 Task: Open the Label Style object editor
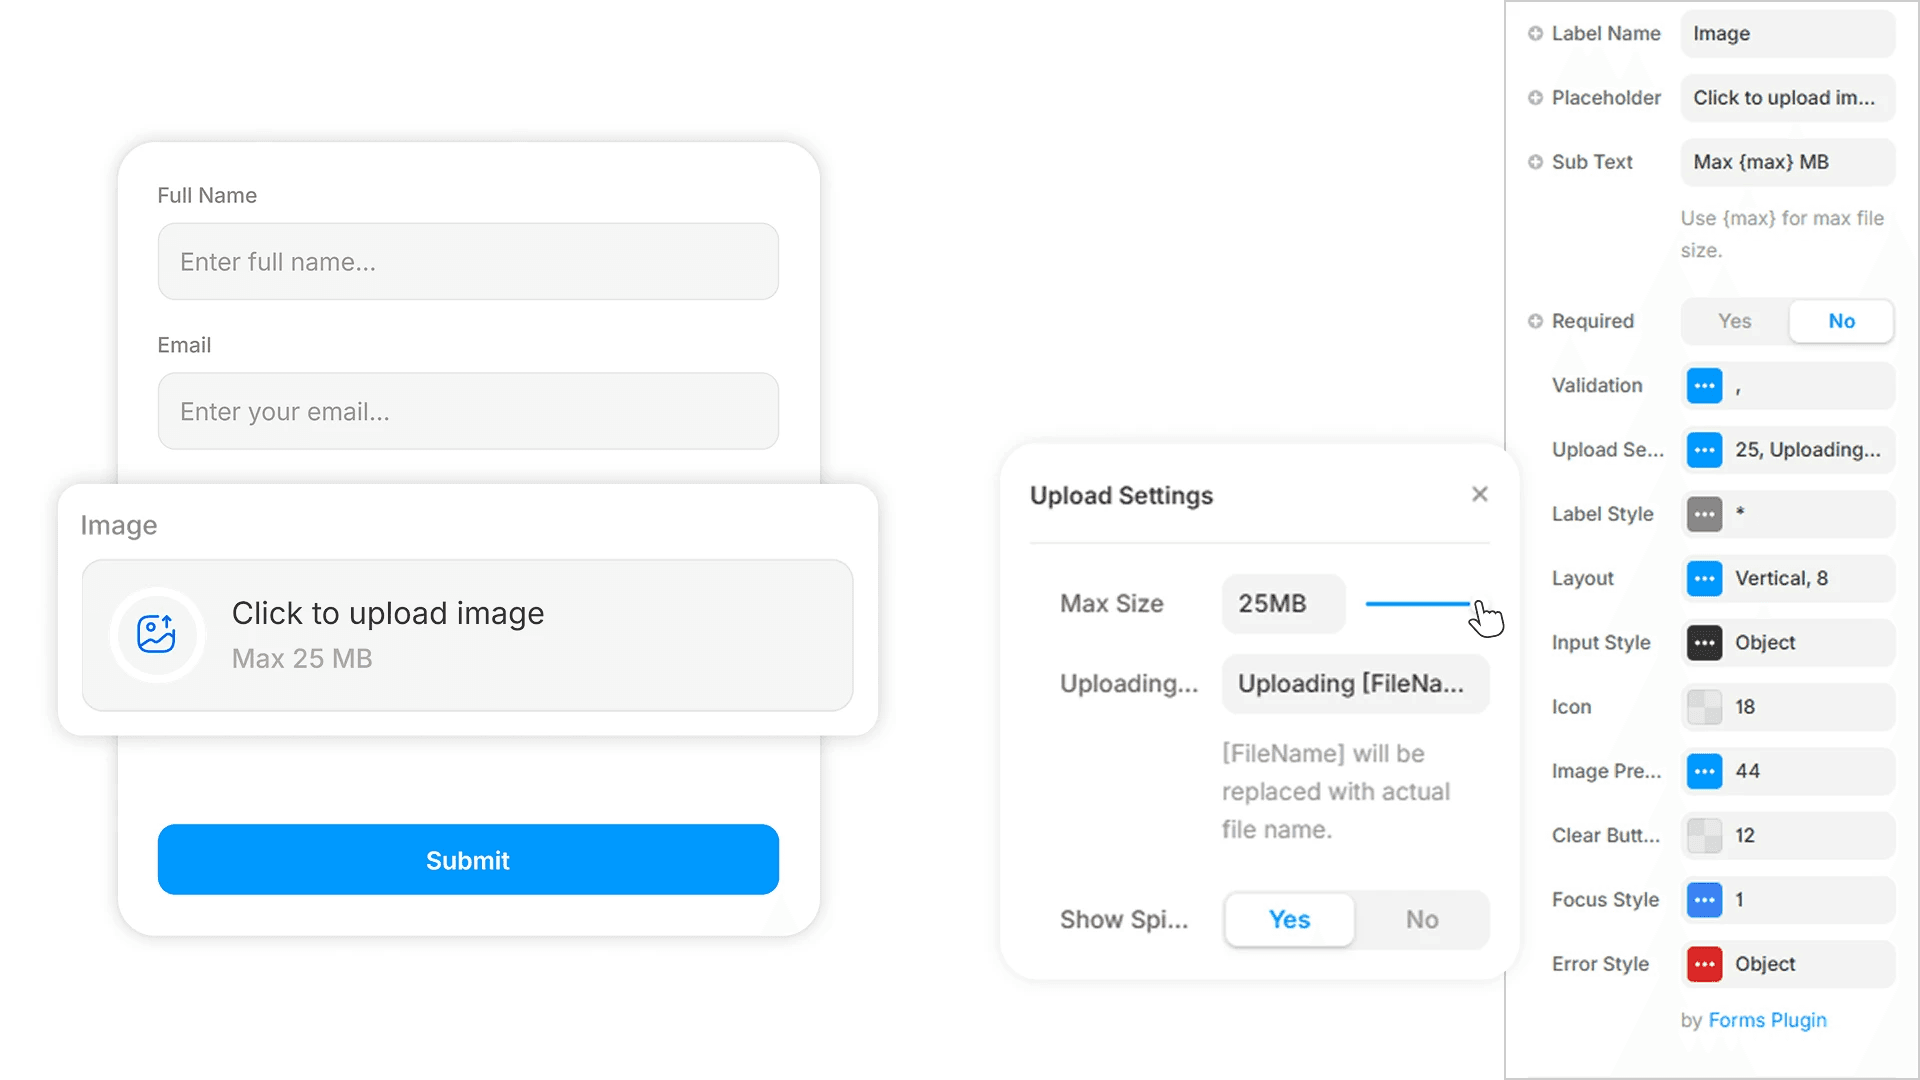coord(1704,514)
